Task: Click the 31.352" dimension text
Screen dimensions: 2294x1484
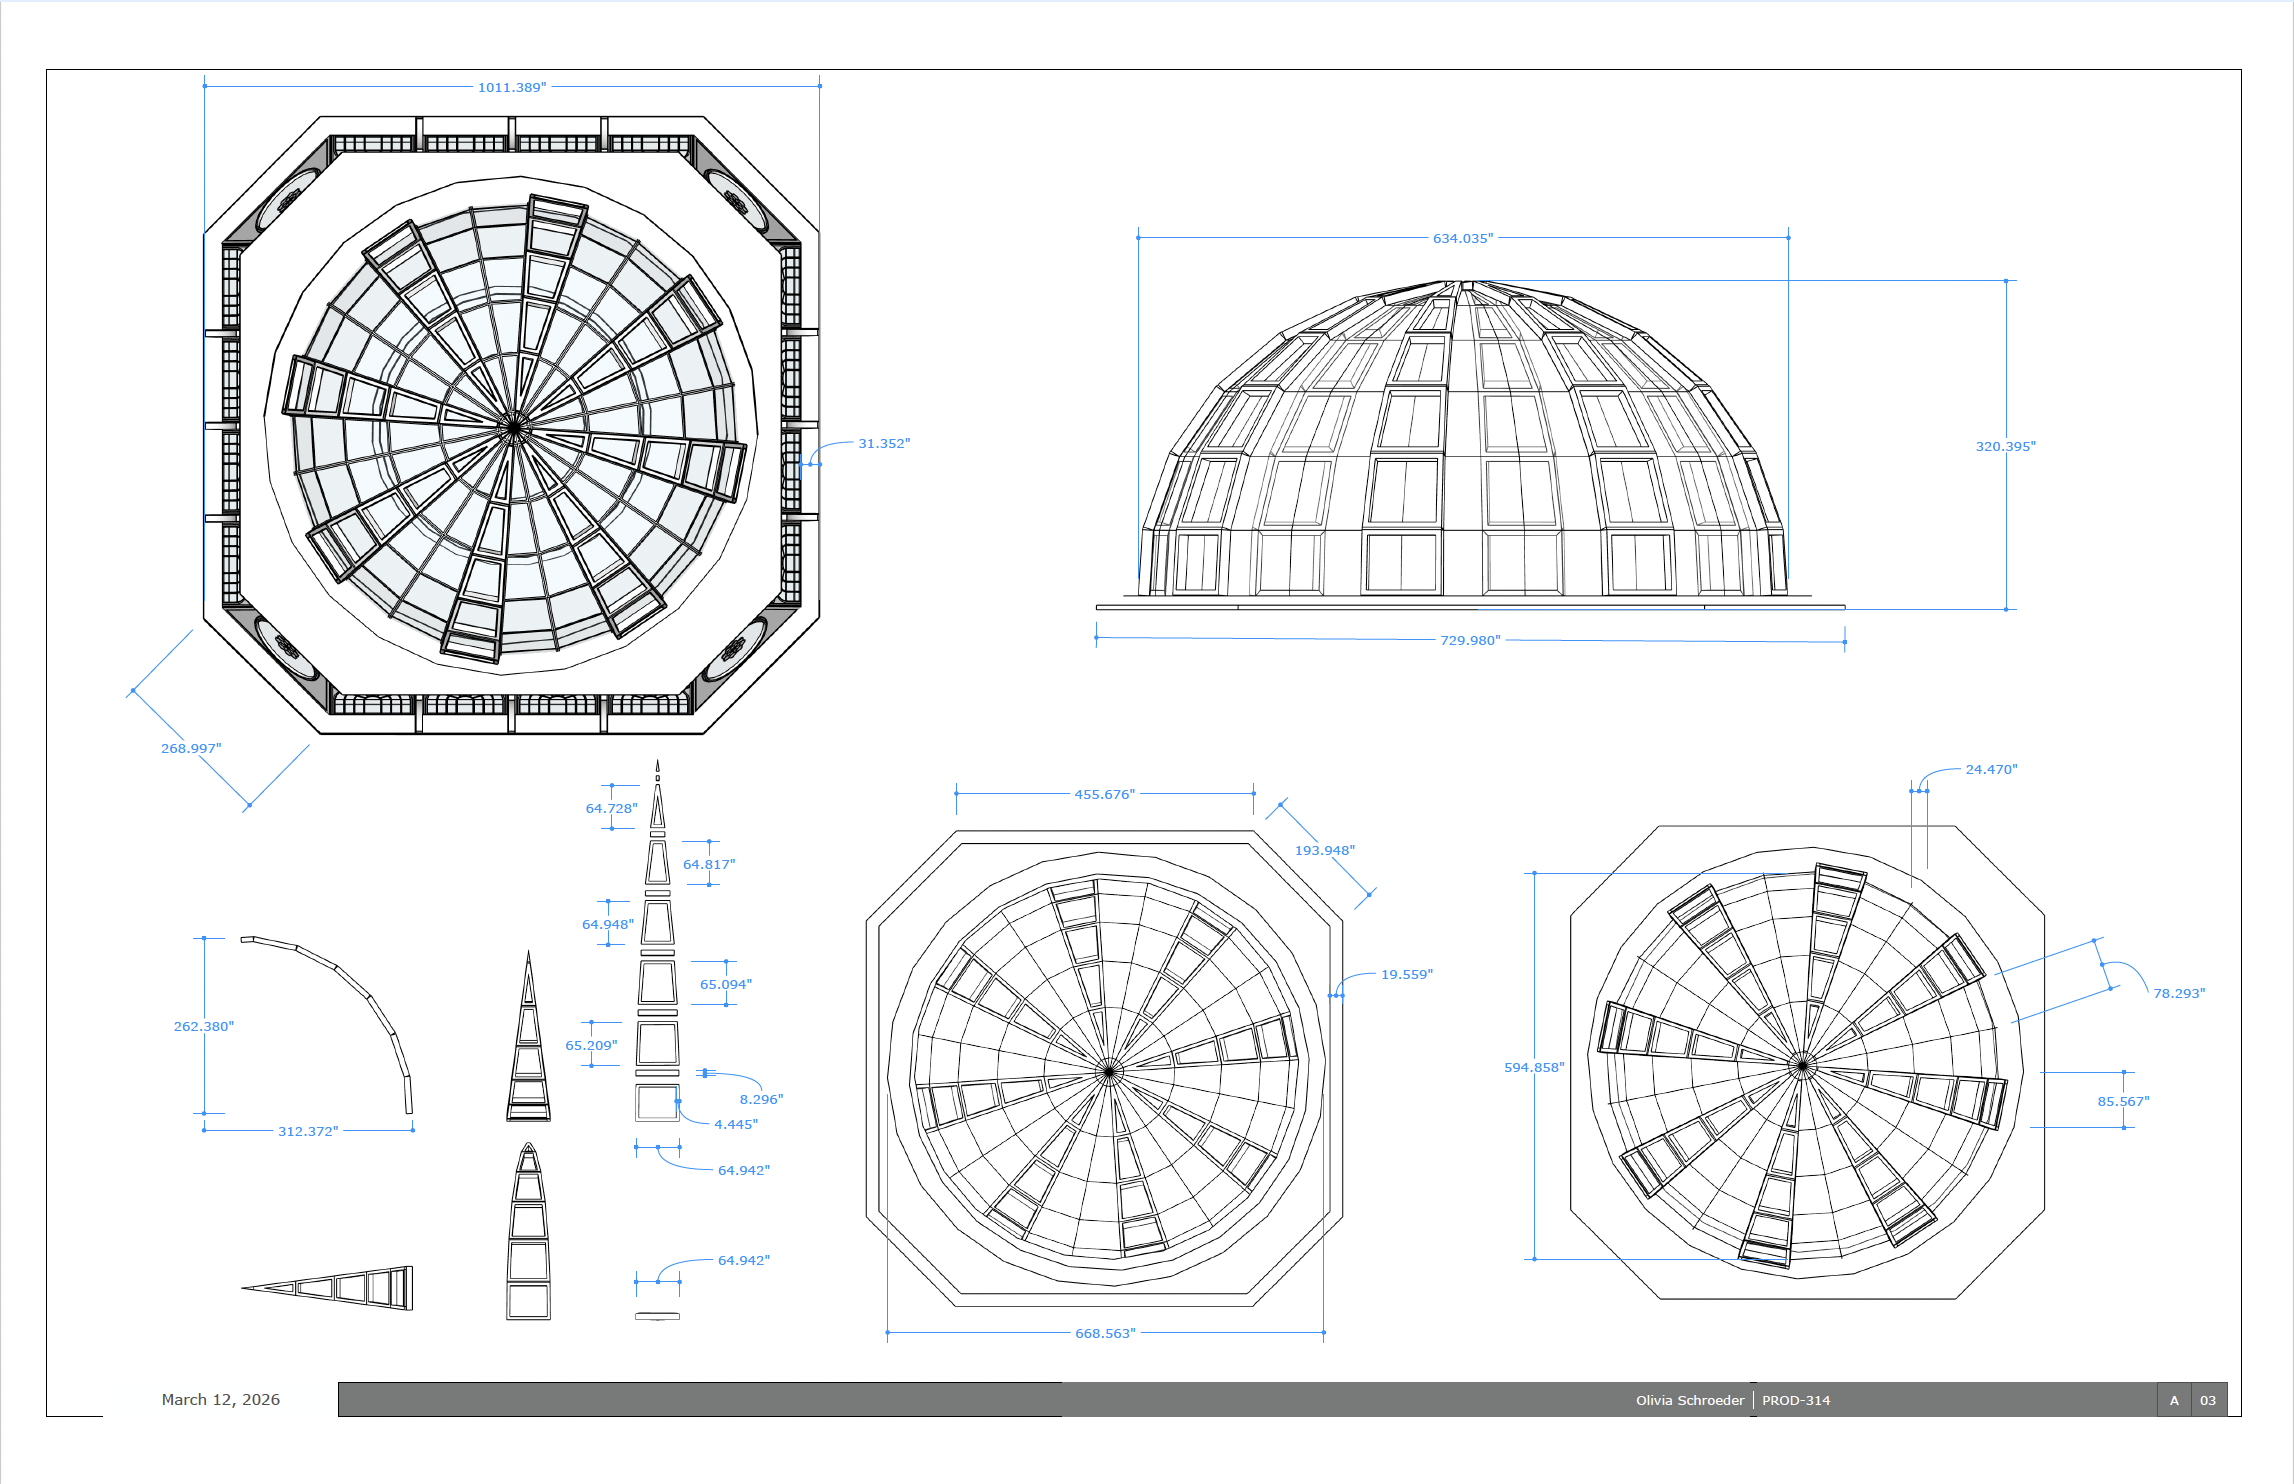Action: (x=884, y=443)
